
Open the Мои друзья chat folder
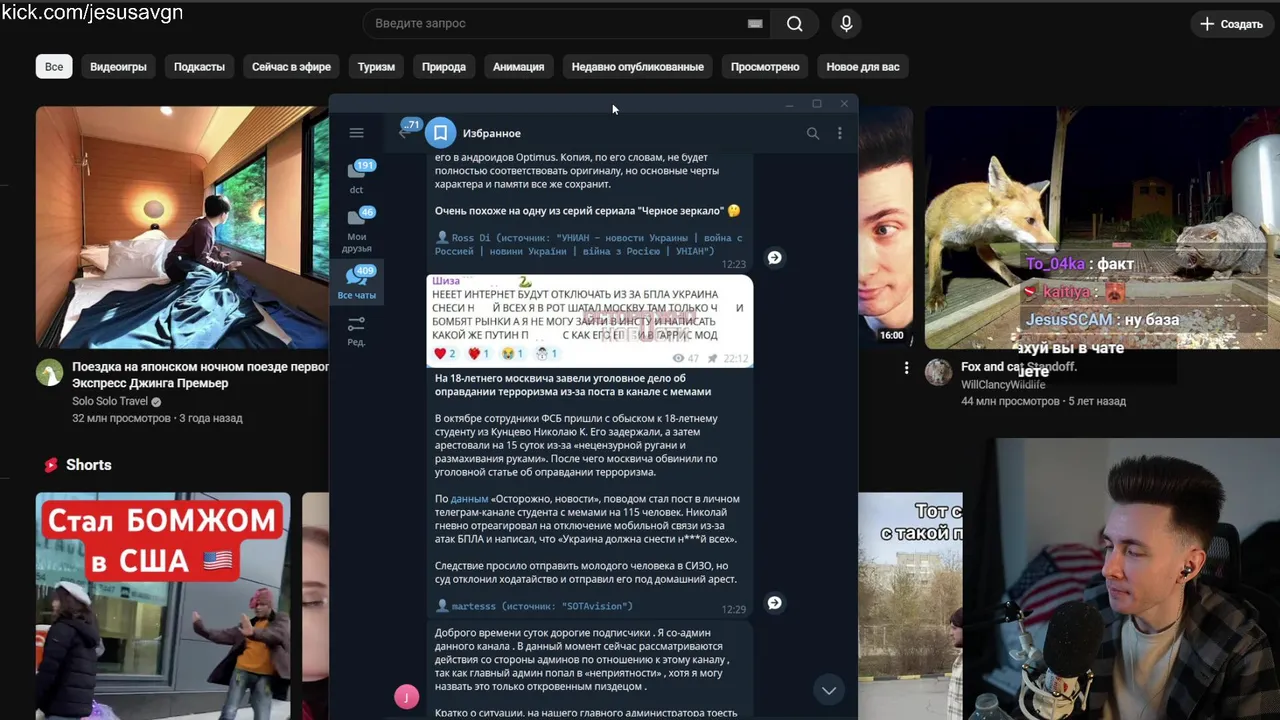tap(357, 229)
